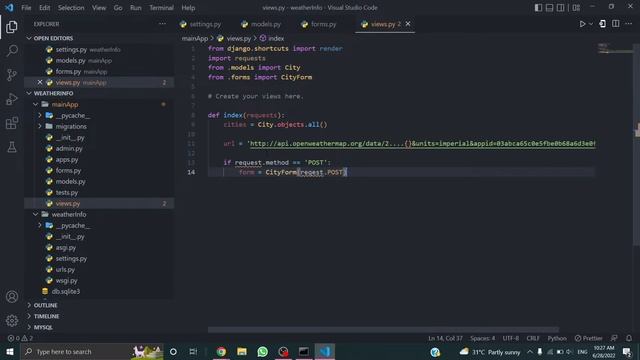Collapse the Open Editors section
This screenshot has height=360, width=640.
coord(99,38)
